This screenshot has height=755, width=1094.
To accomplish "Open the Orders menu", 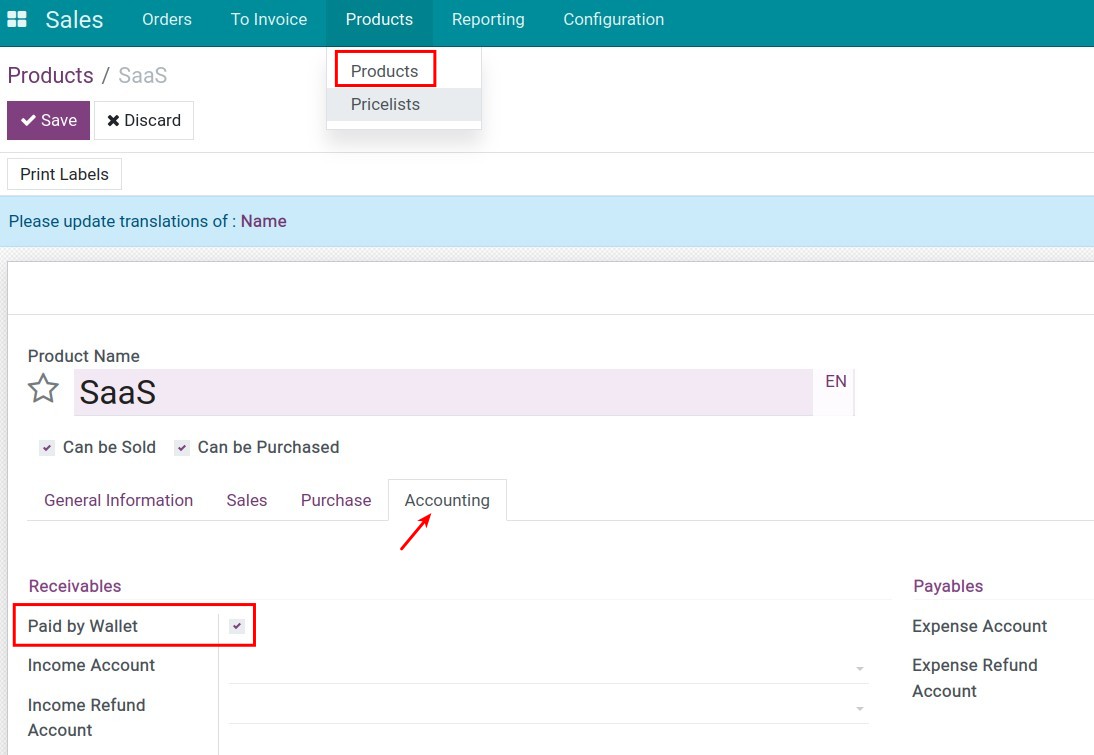I will [166, 19].
